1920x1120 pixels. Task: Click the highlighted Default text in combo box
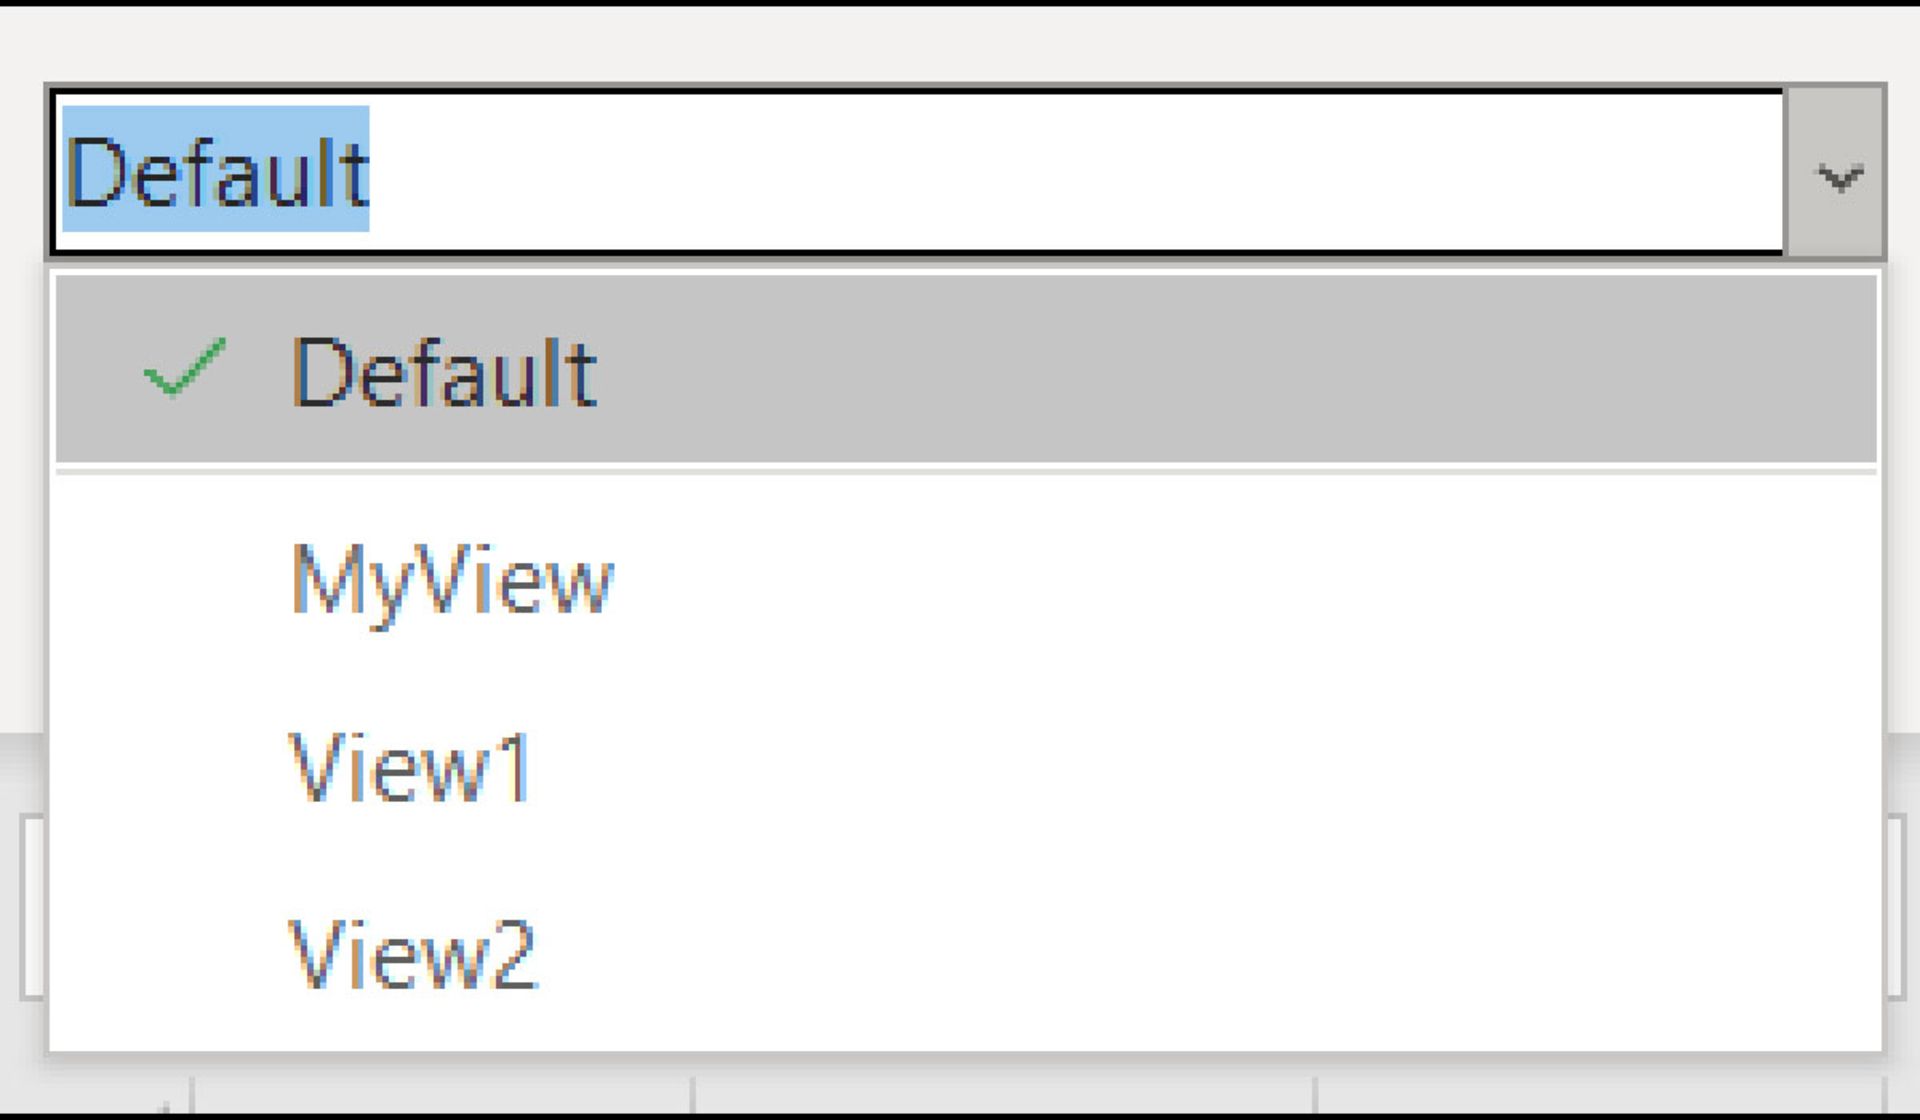coord(216,170)
